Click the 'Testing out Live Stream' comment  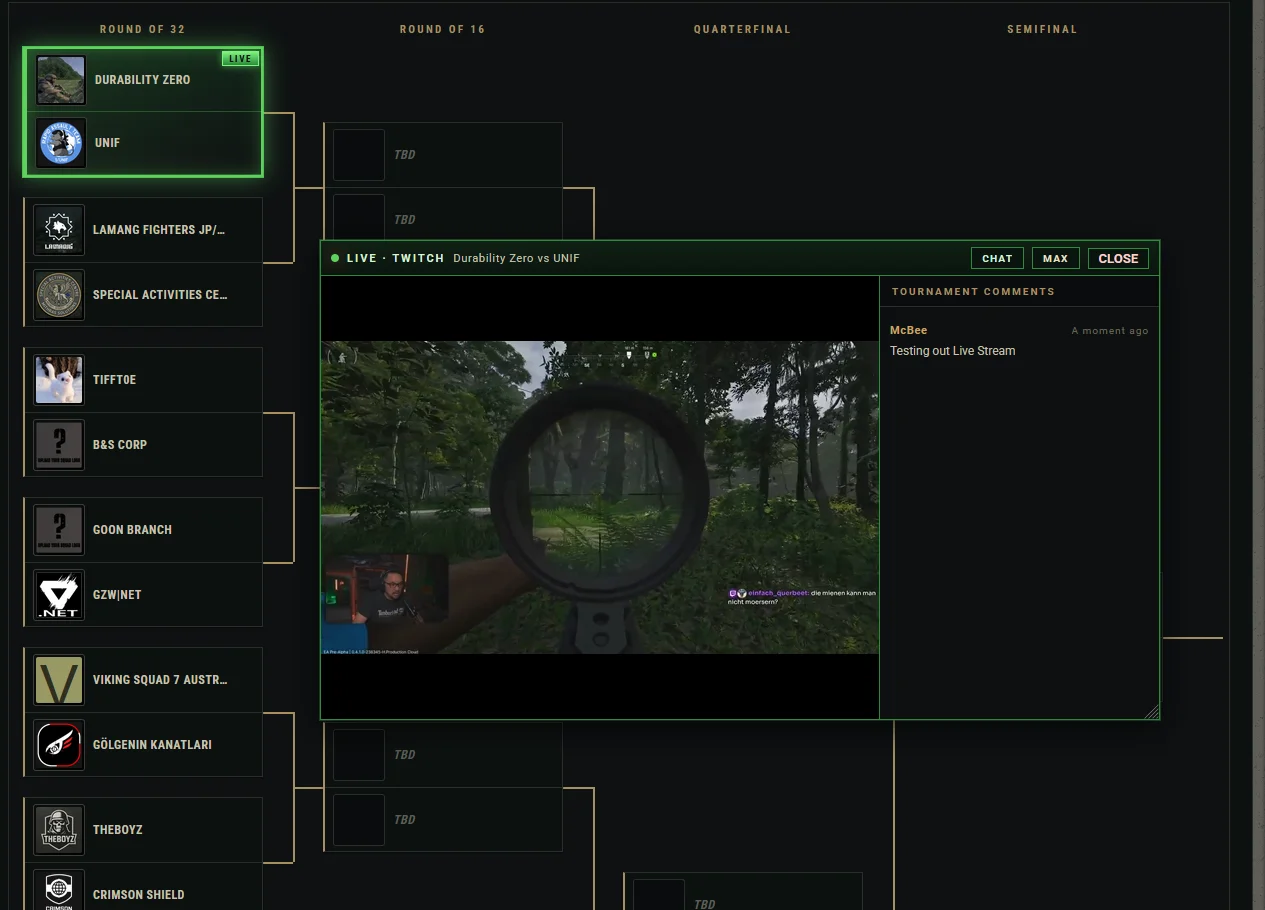[x=952, y=351]
